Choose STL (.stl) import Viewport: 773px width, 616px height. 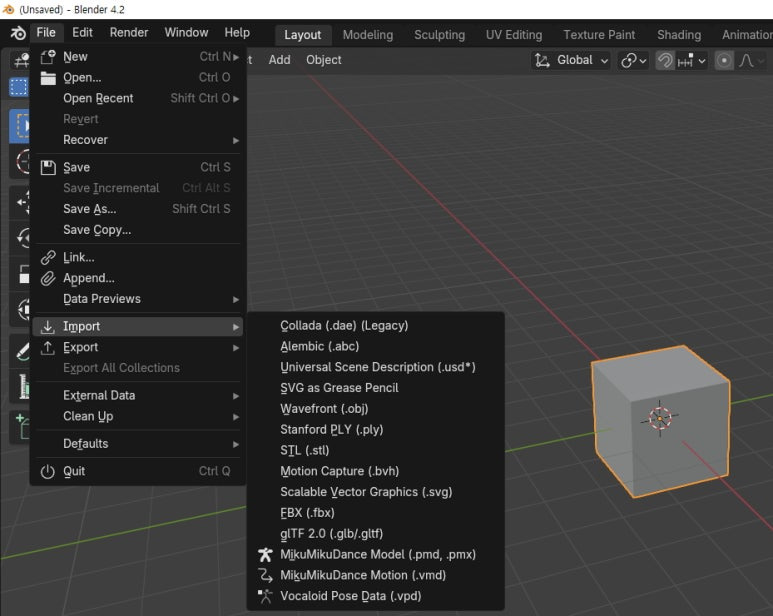(375, 450)
